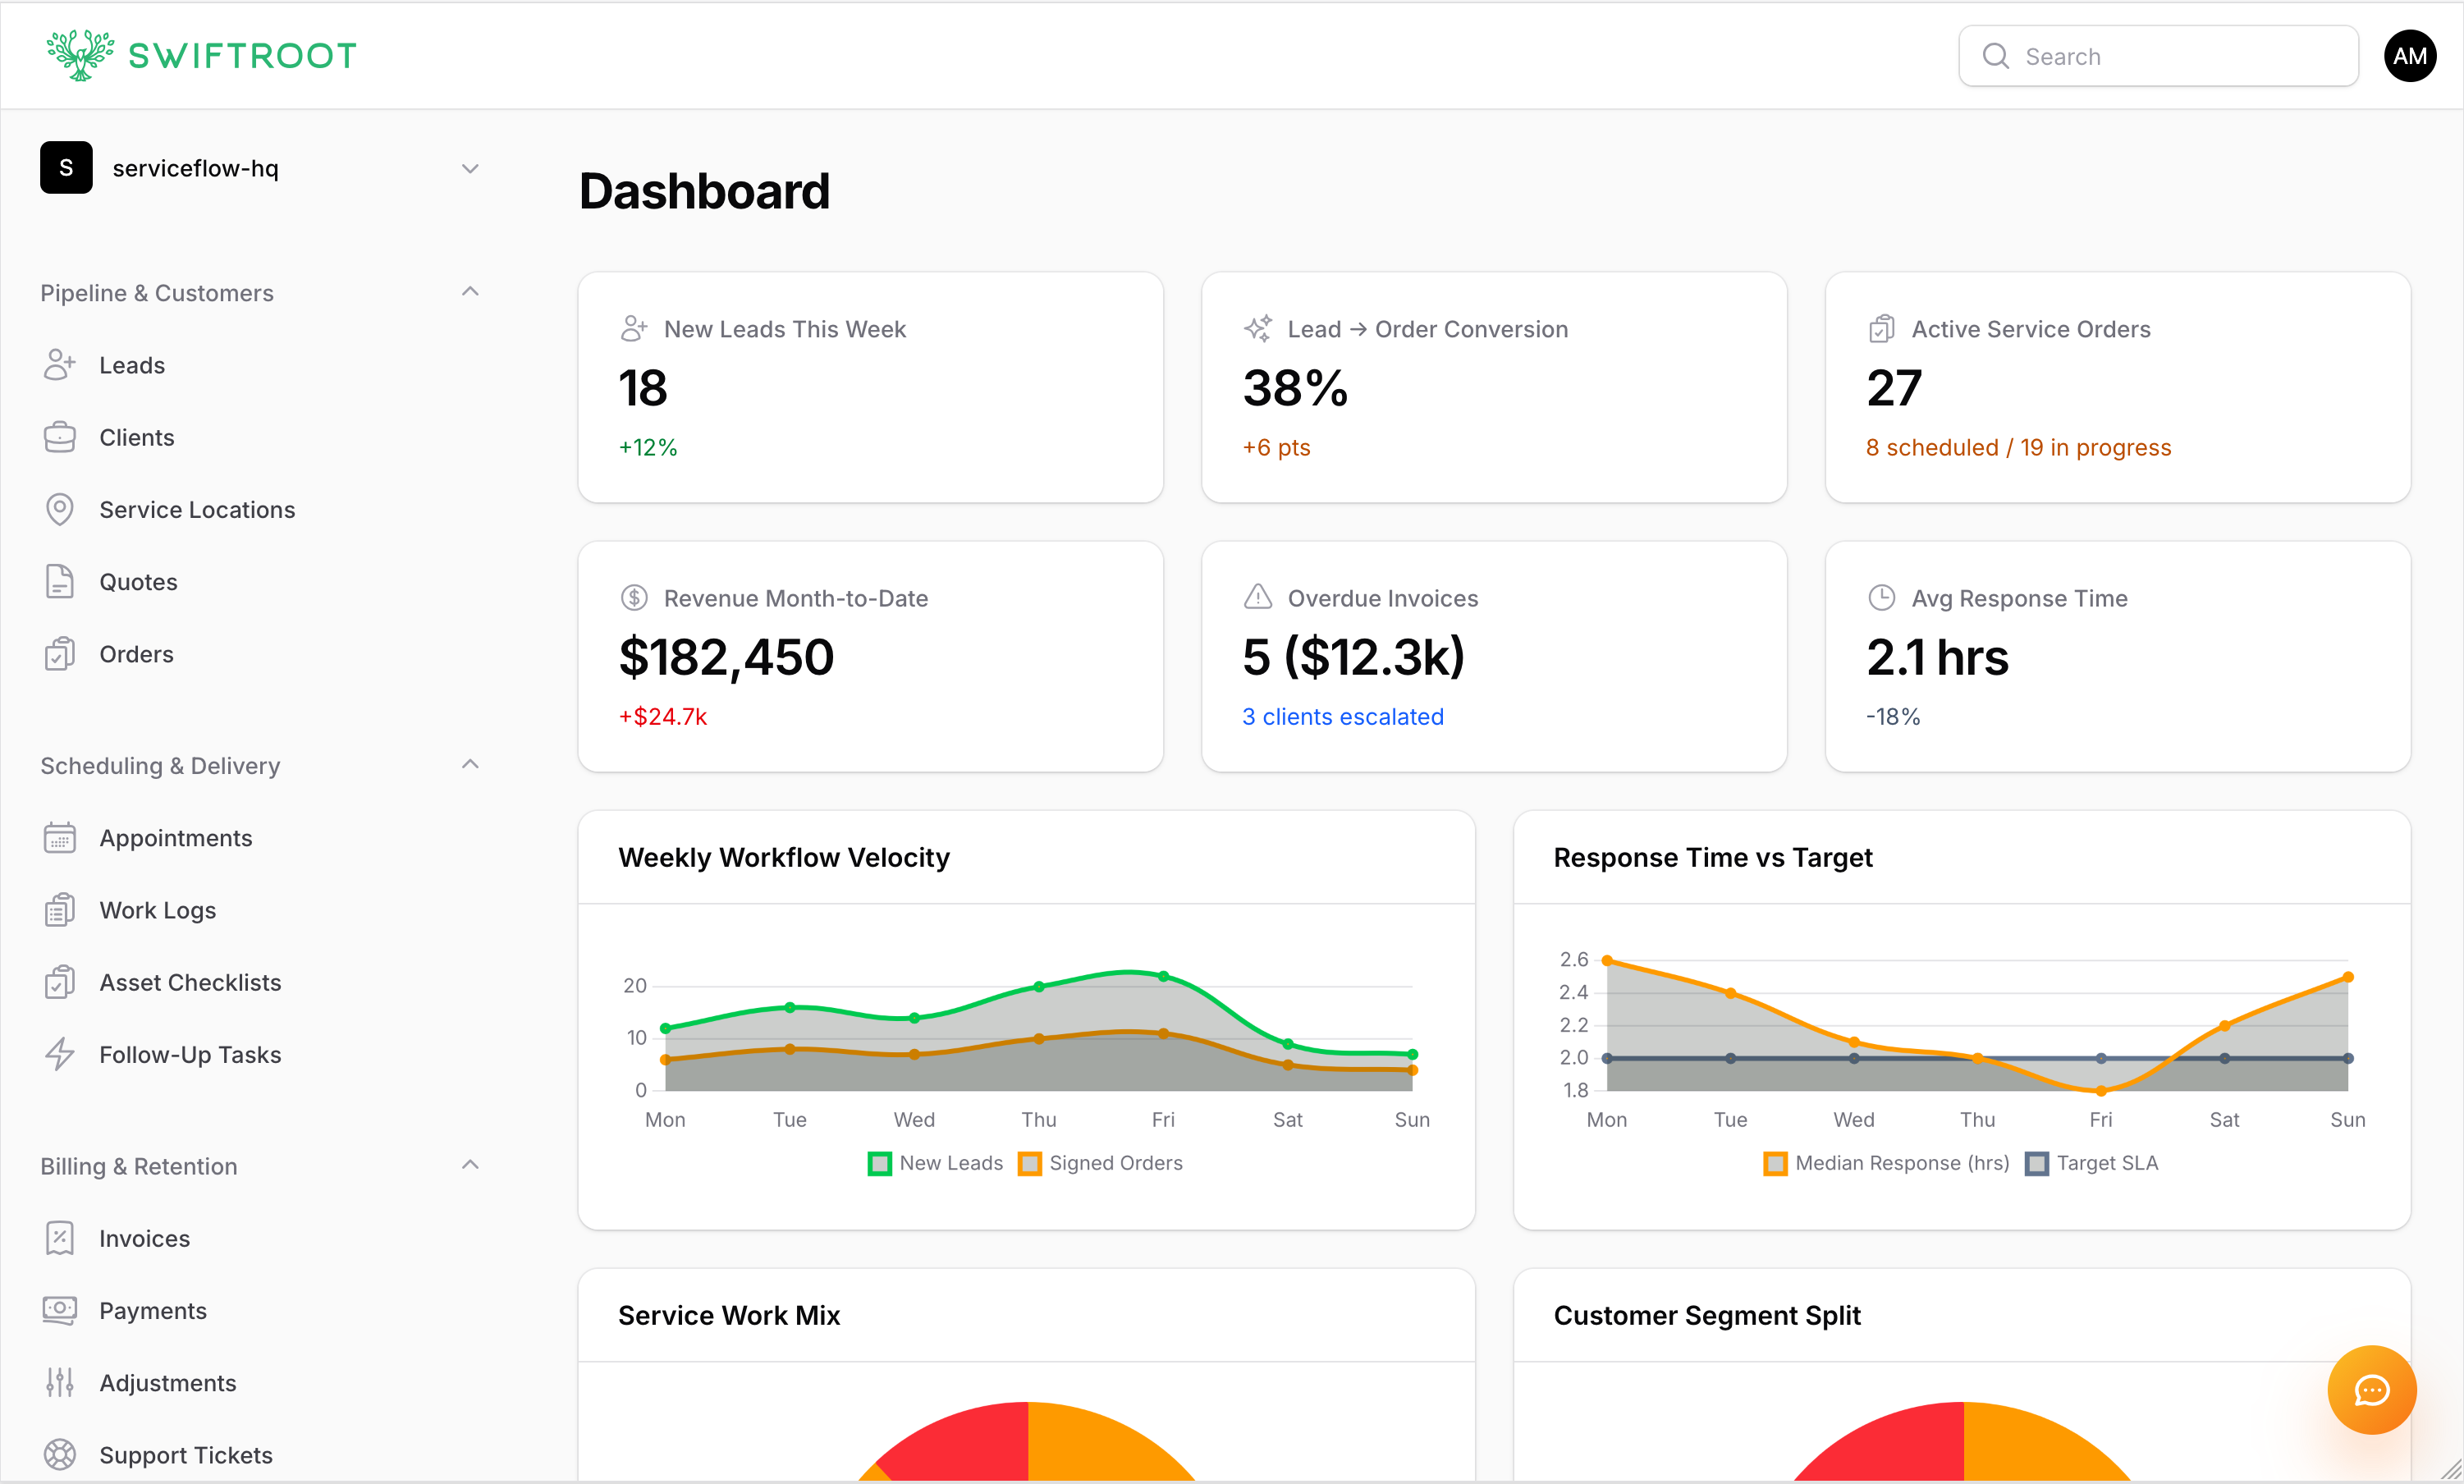2464x1484 pixels.
Task: Click the 3 clients escalated link
Action: click(1343, 716)
